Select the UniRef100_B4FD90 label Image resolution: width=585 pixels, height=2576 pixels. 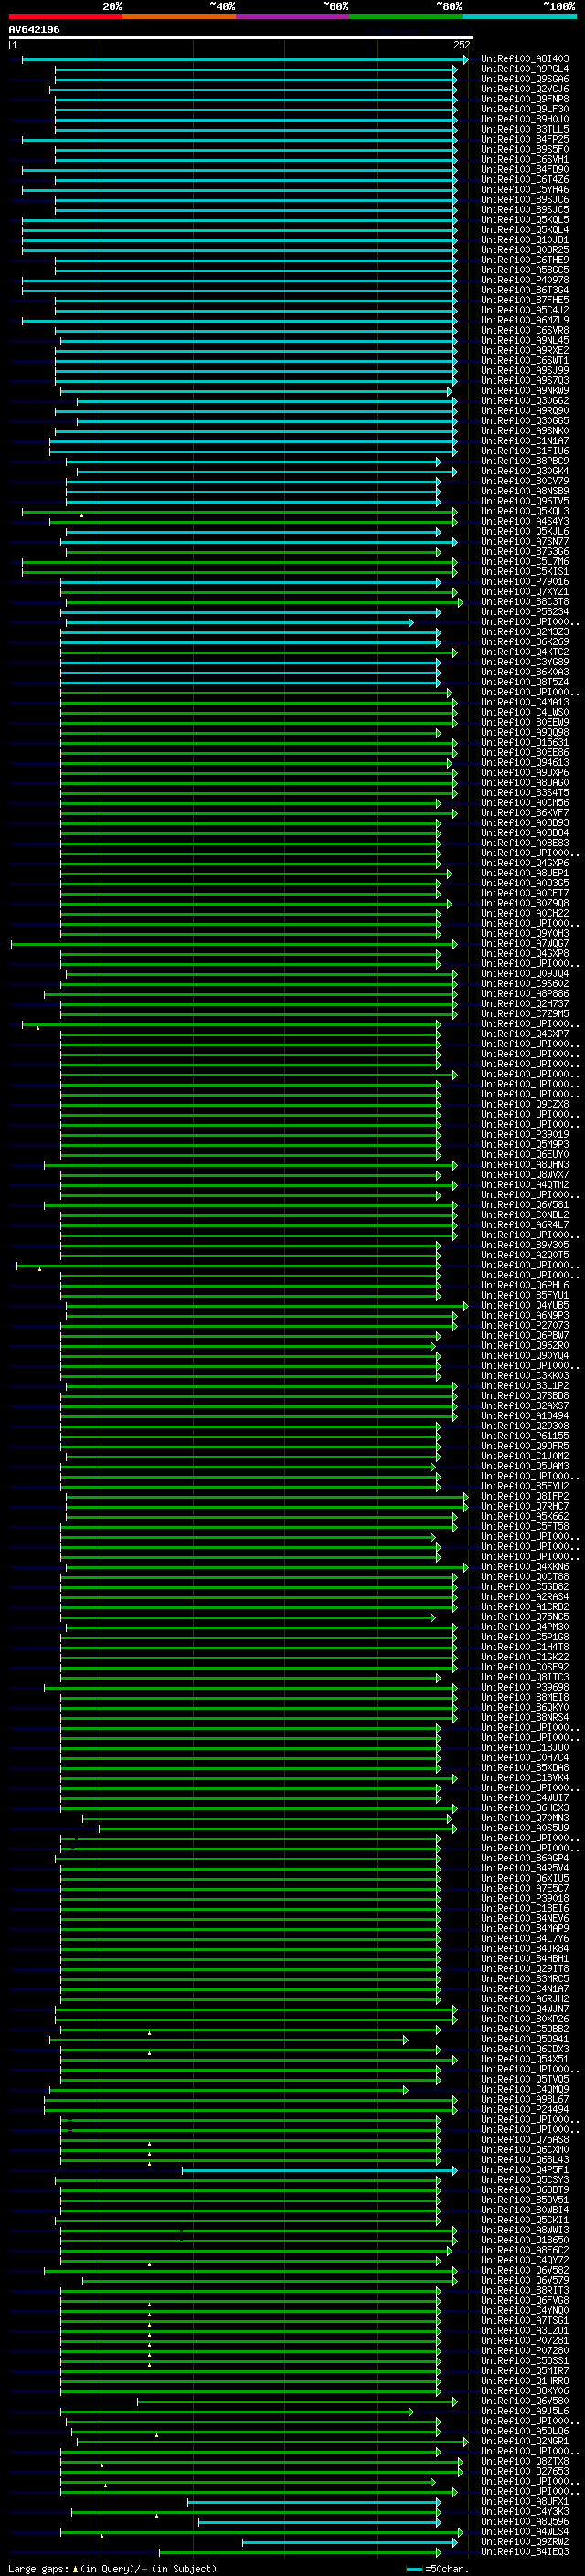click(x=525, y=169)
